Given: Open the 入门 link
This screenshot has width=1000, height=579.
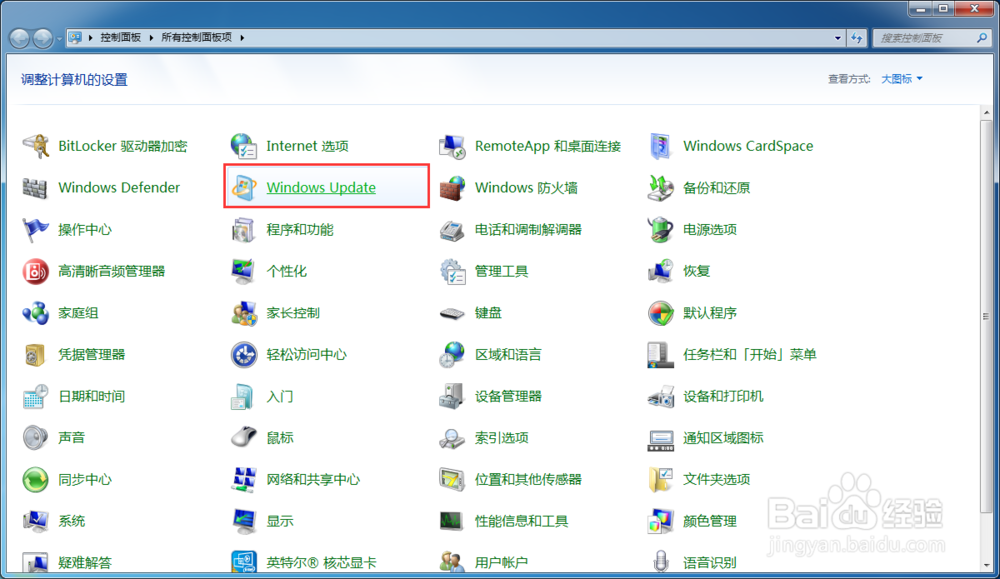Looking at the screenshot, I should tap(280, 397).
